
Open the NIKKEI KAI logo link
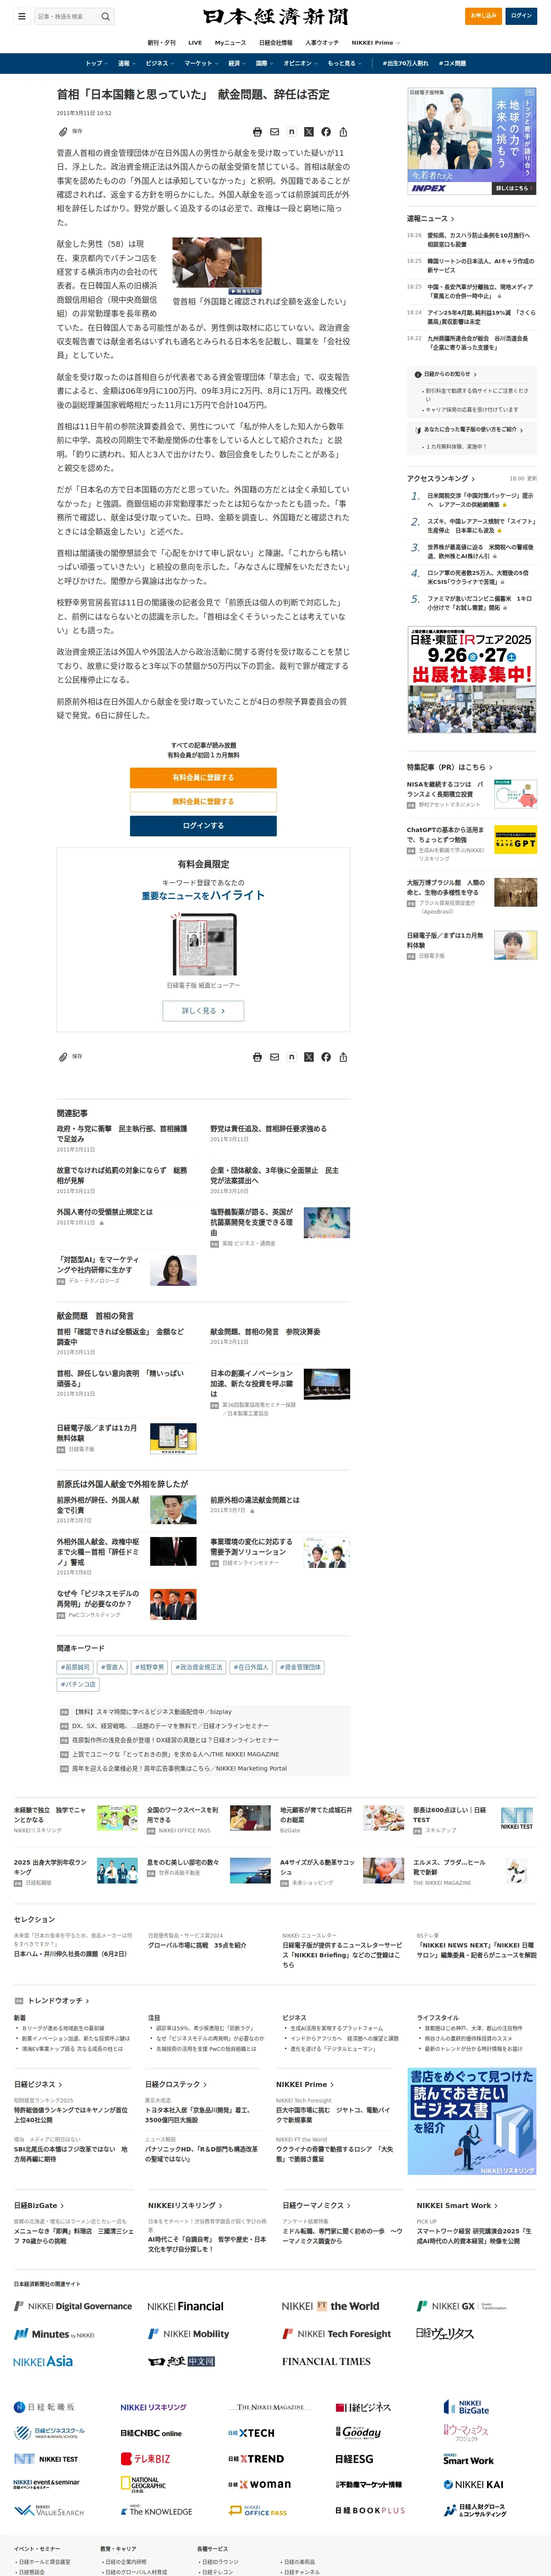[x=473, y=2484]
